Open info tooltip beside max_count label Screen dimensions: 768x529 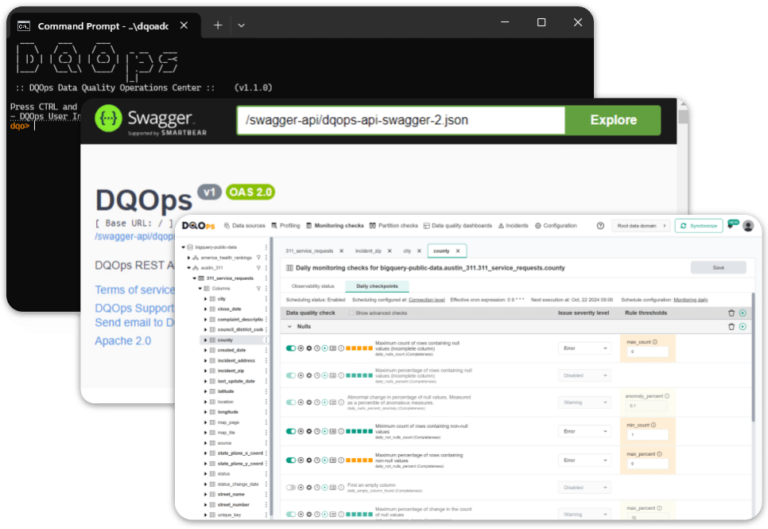(655, 342)
